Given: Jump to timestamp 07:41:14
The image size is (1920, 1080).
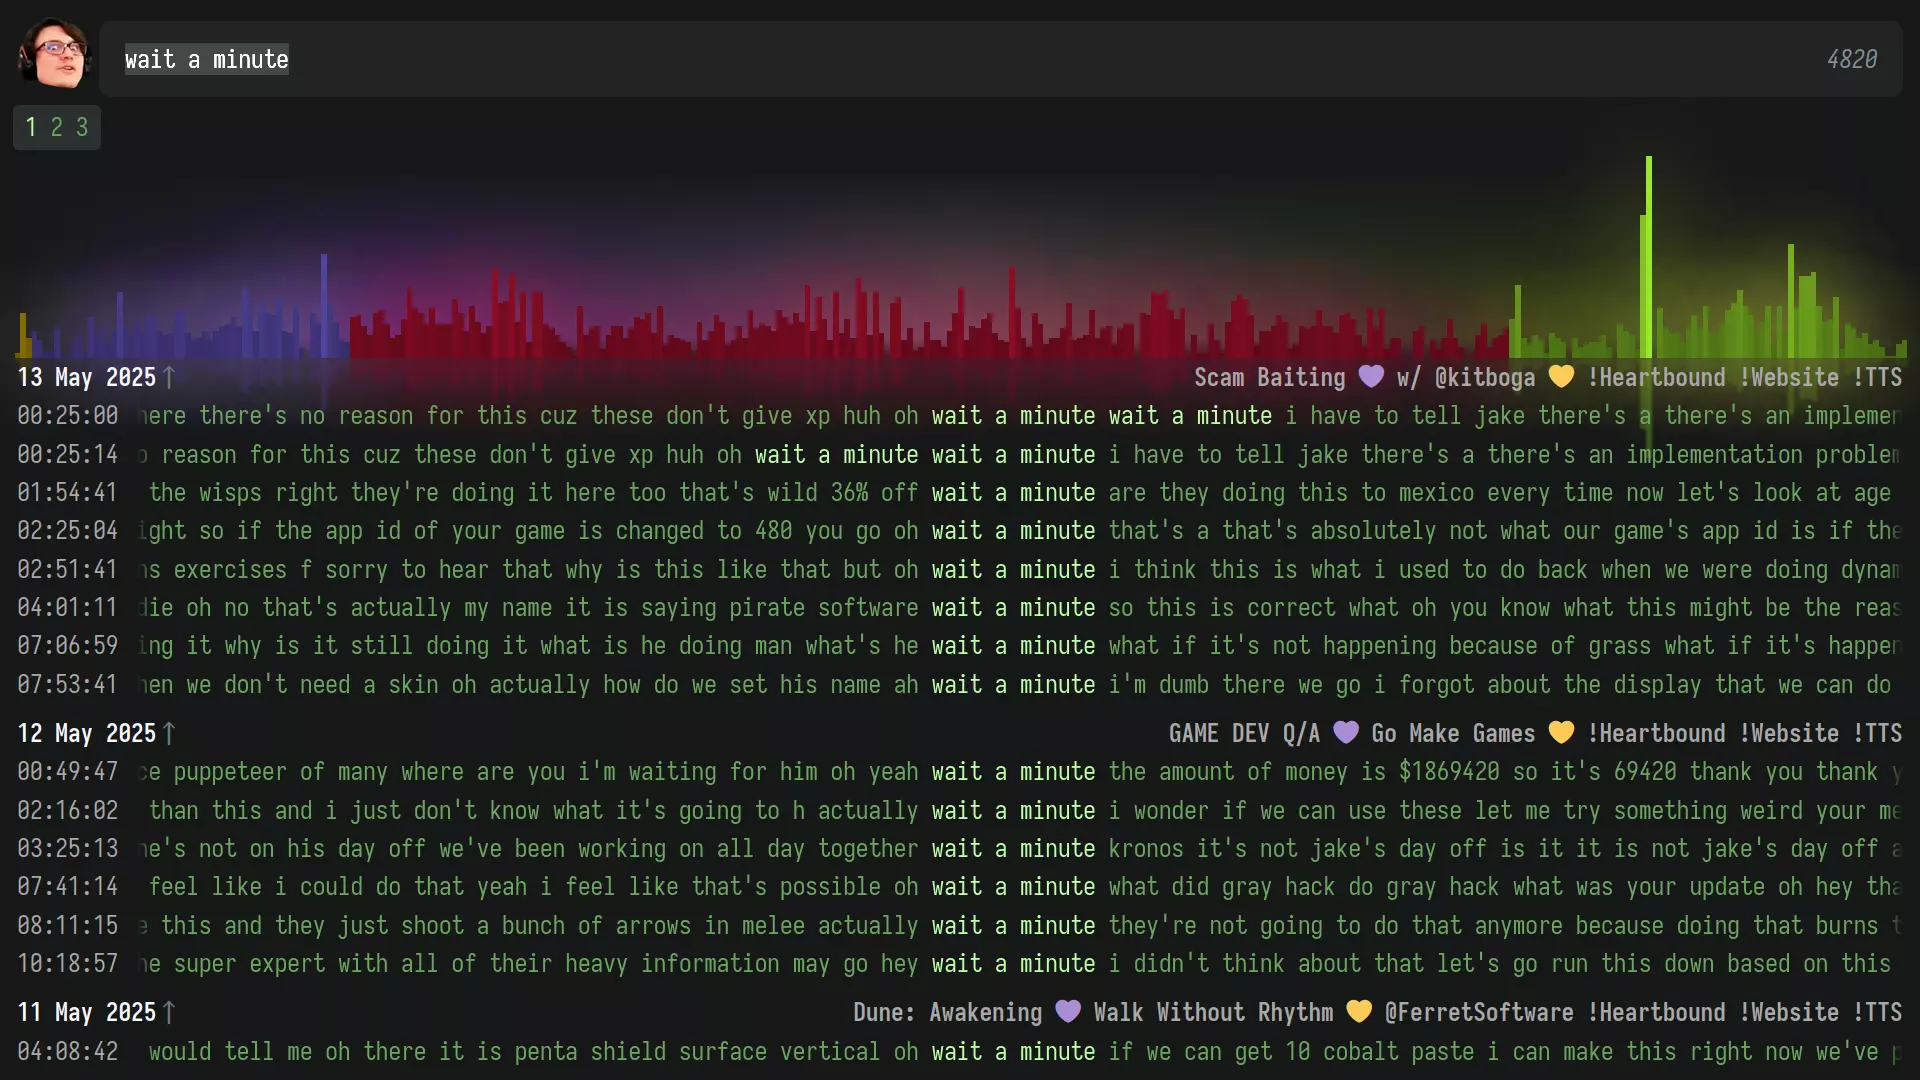Looking at the screenshot, I should (67, 886).
